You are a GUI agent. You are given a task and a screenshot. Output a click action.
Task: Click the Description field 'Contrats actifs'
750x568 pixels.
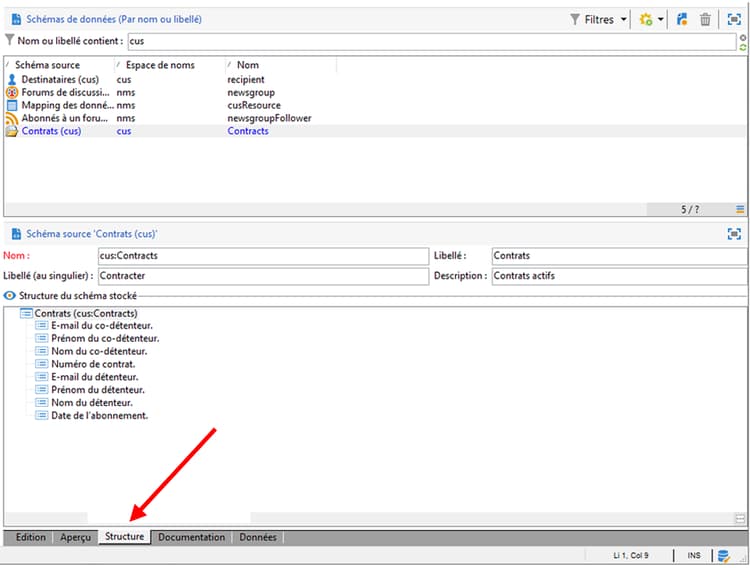tap(620, 276)
